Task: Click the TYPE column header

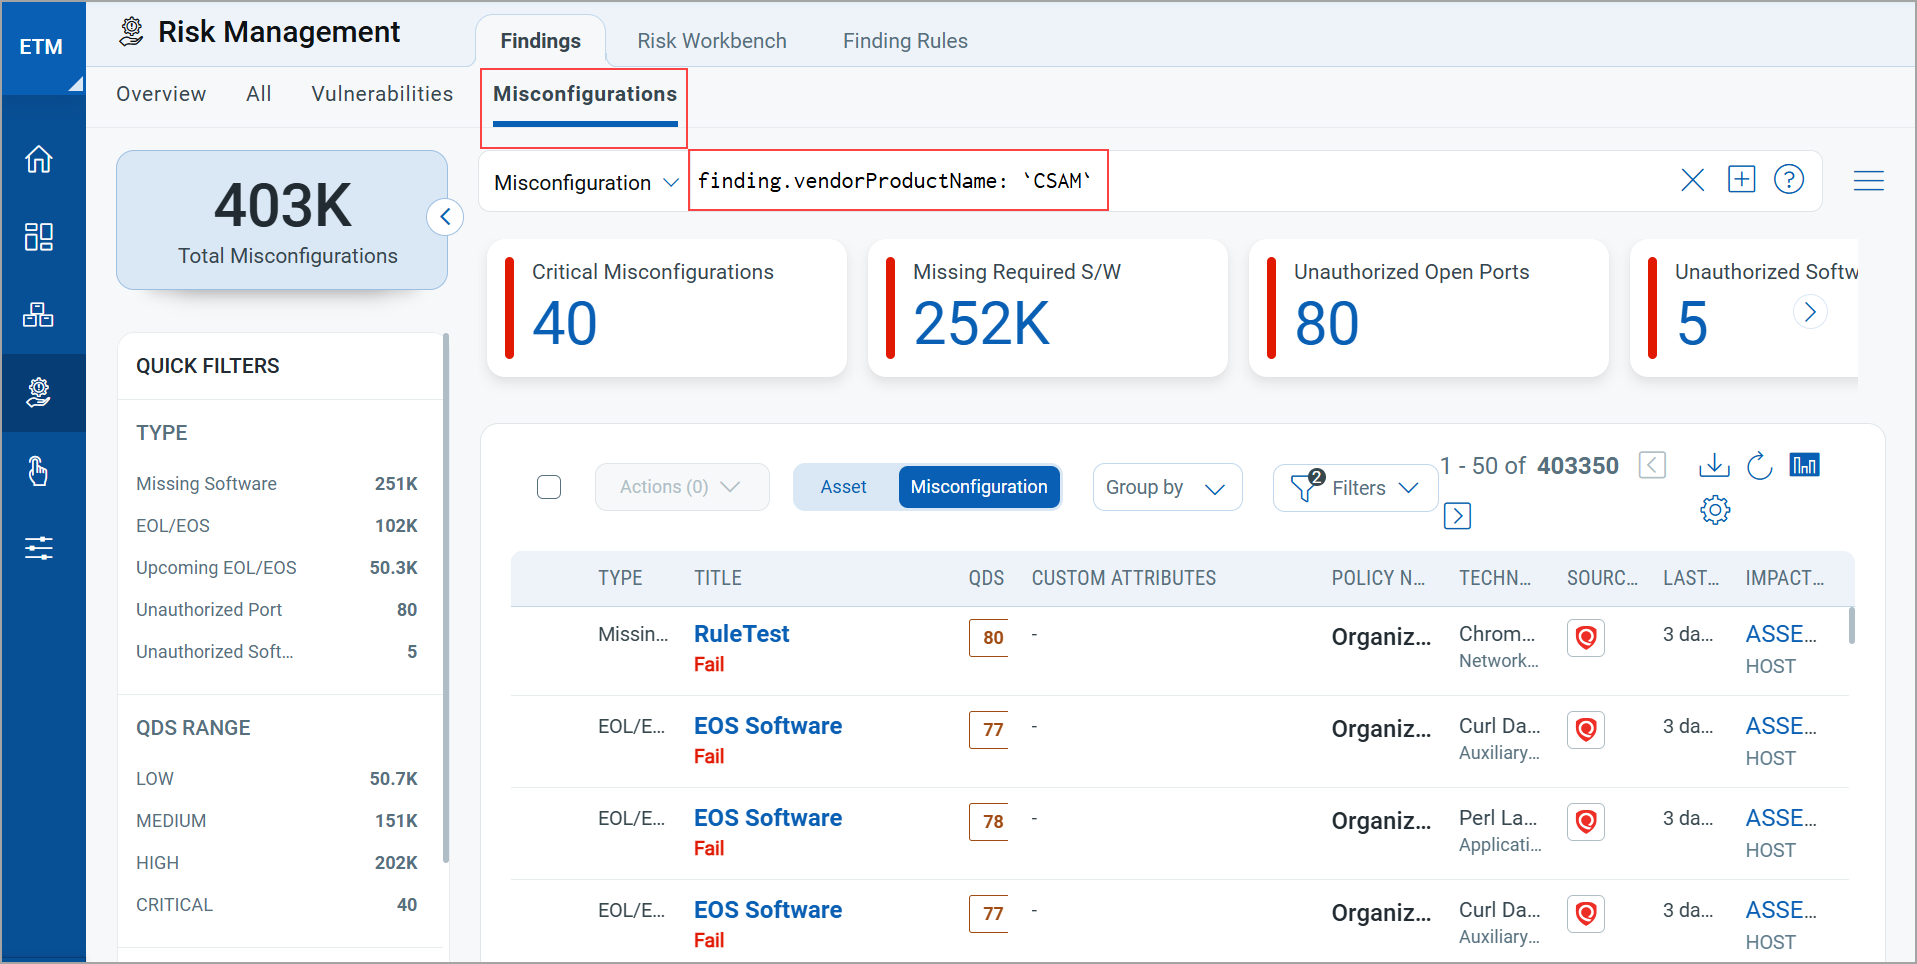Action: point(620,578)
